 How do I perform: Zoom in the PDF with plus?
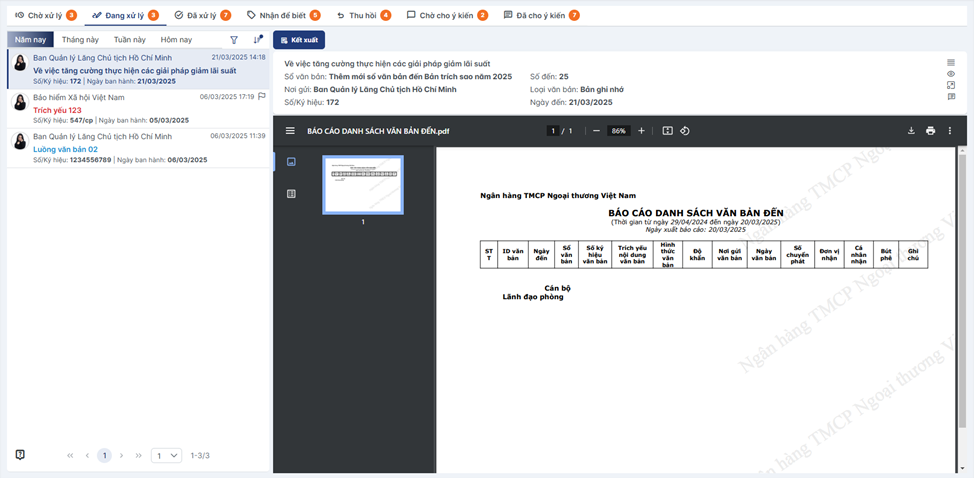[x=642, y=131]
